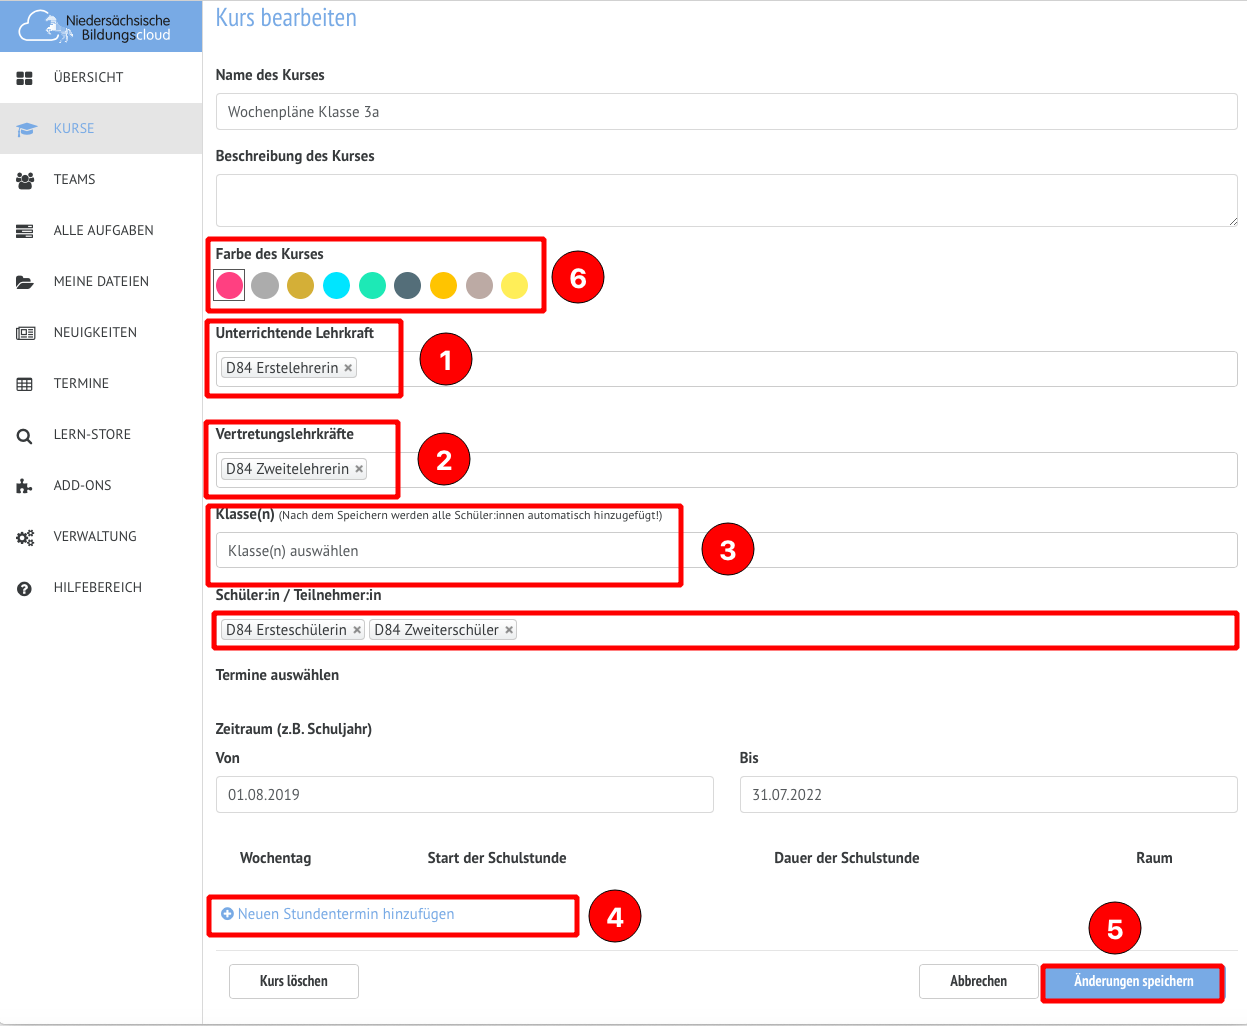Click Neuen Stundentermin hinzufügen link

[x=345, y=914]
